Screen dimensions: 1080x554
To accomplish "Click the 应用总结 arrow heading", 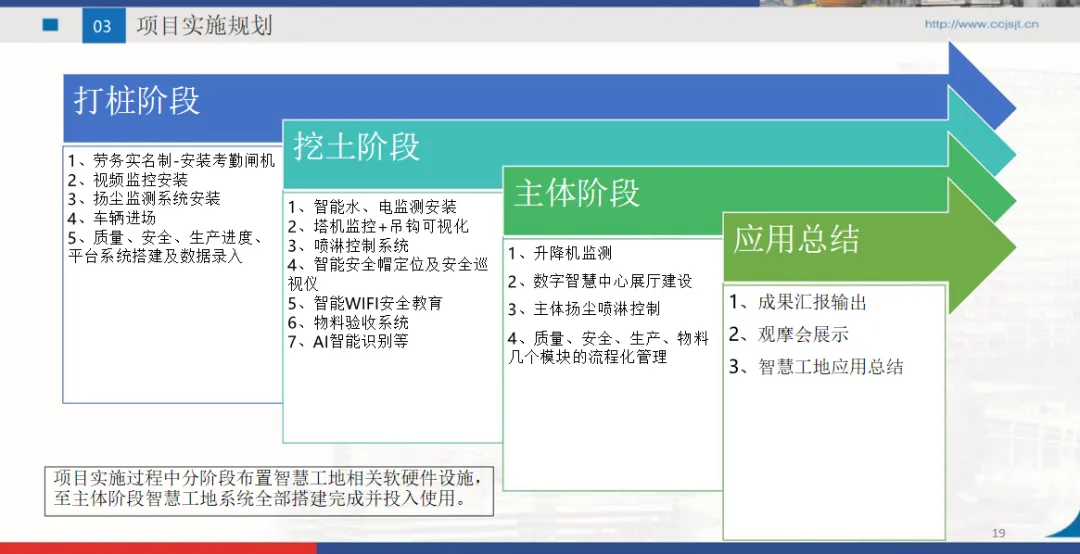I will [x=797, y=239].
